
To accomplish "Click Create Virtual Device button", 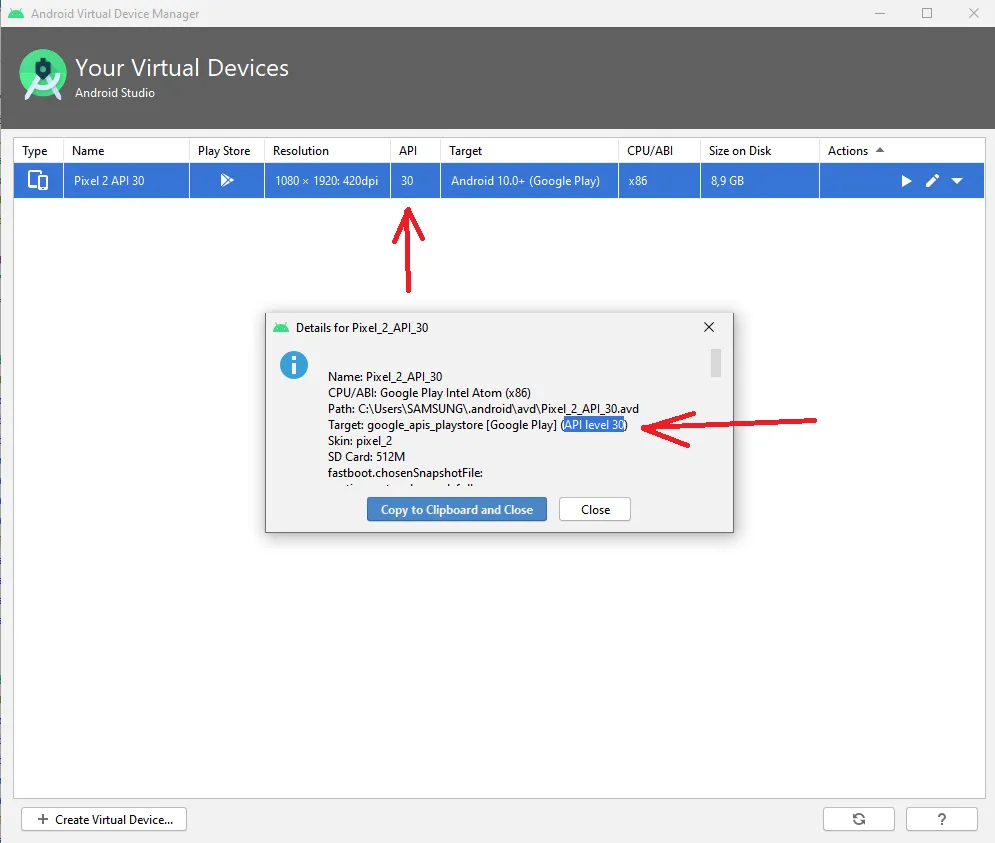I will tap(104, 819).
